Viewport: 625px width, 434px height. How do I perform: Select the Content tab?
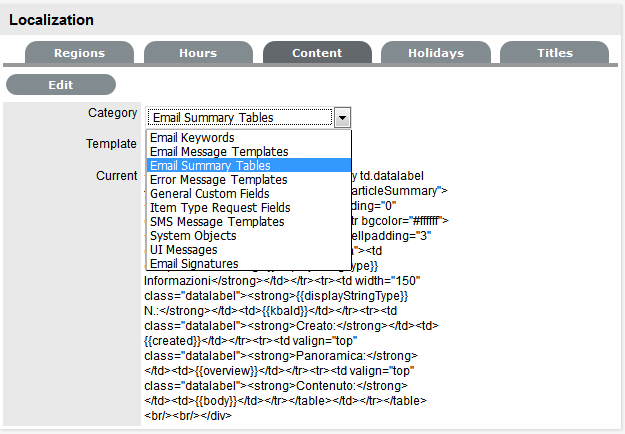(x=316, y=53)
